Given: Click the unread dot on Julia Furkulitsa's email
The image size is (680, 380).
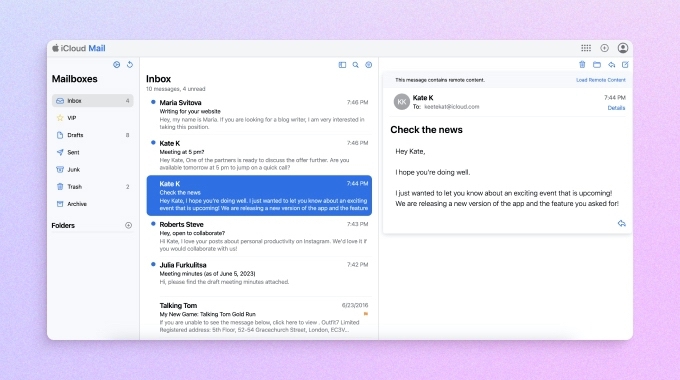Looking at the screenshot, I should [153, 264].
